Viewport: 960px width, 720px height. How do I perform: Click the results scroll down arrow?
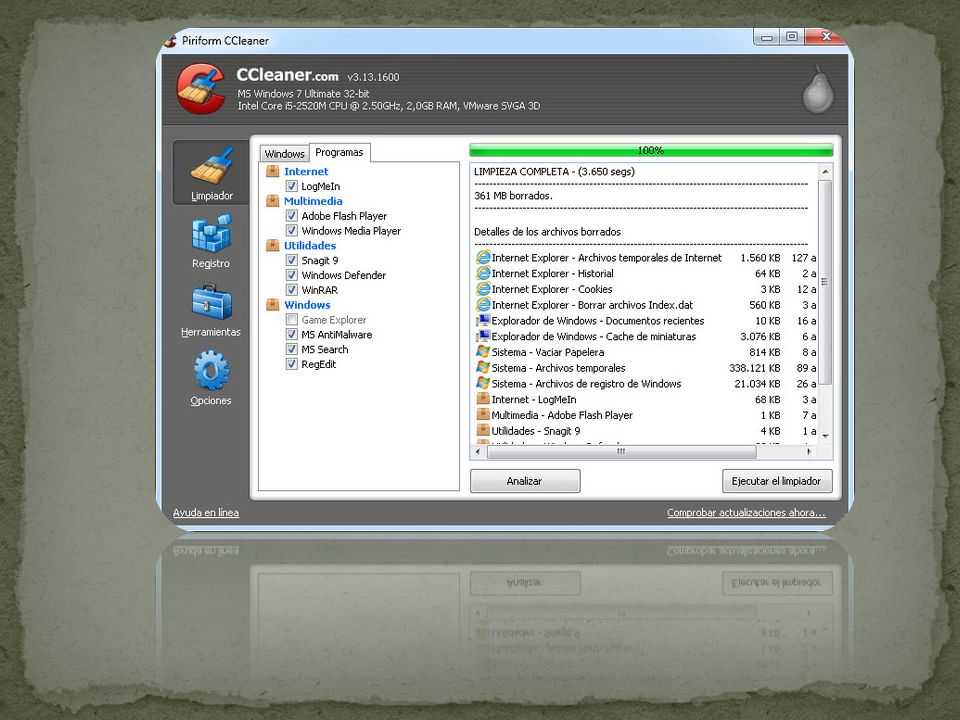point(825,437)
